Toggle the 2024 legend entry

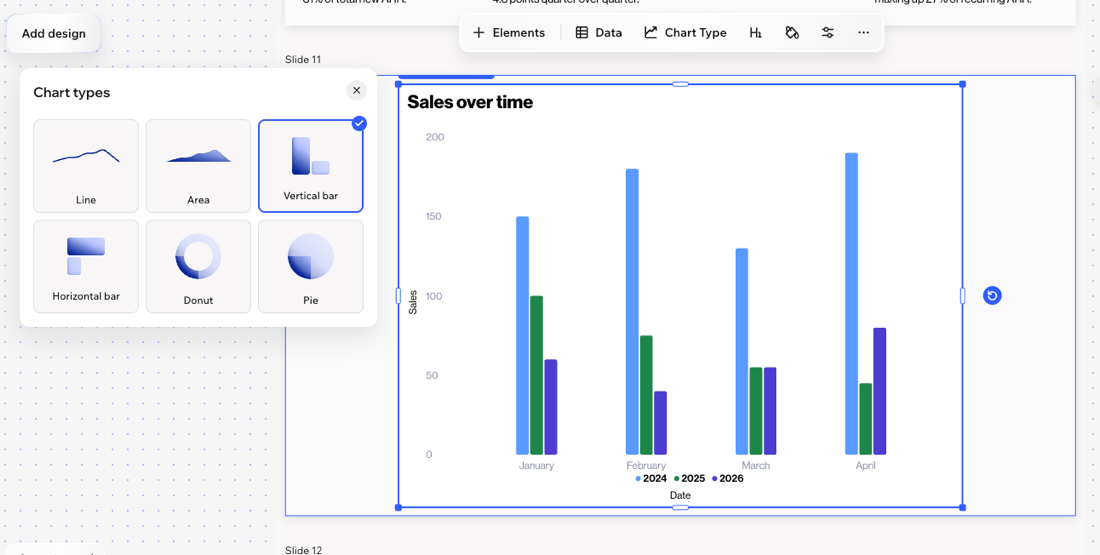pos(651,479)
